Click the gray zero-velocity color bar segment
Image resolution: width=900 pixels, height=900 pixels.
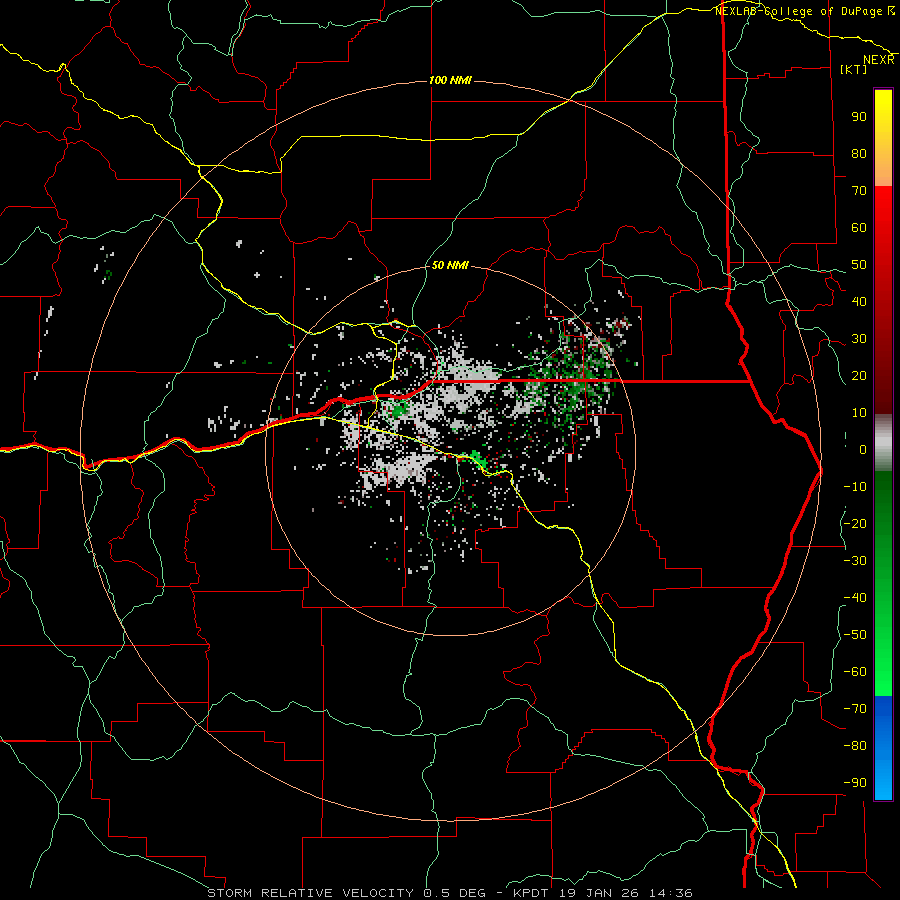883,443
